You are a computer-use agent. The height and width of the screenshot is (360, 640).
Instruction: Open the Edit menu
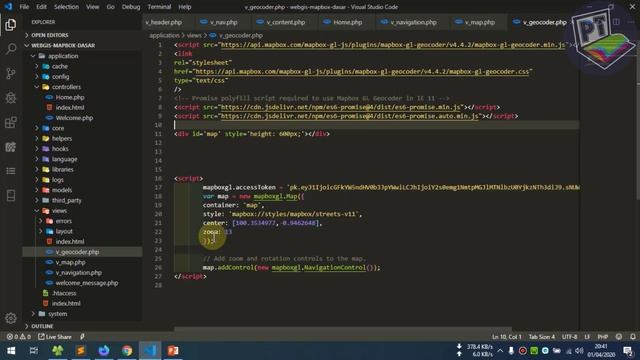coord(41,7)
